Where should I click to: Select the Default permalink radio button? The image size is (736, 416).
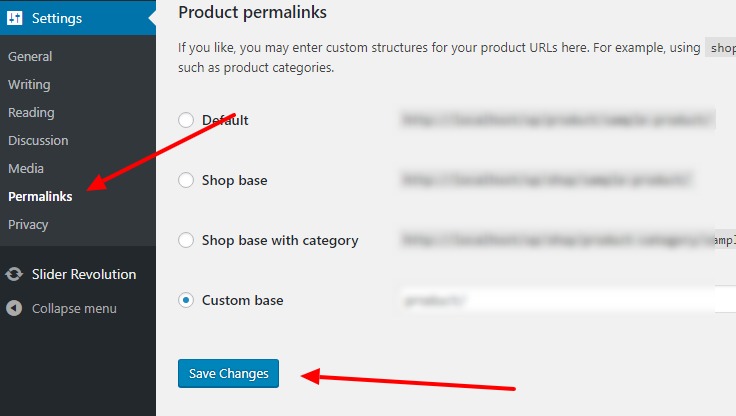186,120
